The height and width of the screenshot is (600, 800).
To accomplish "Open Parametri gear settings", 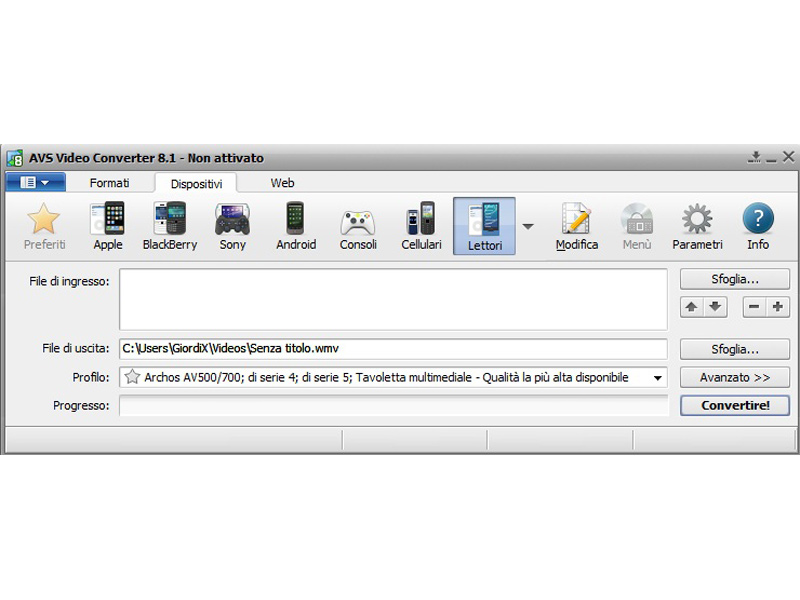I will point(696,225).
